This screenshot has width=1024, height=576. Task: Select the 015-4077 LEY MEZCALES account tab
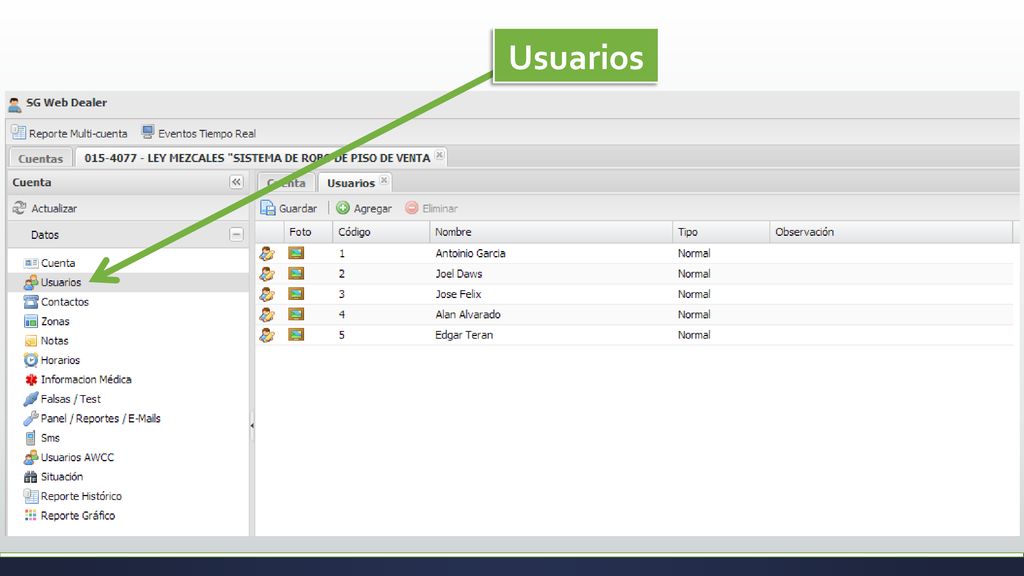coord(257,158)
